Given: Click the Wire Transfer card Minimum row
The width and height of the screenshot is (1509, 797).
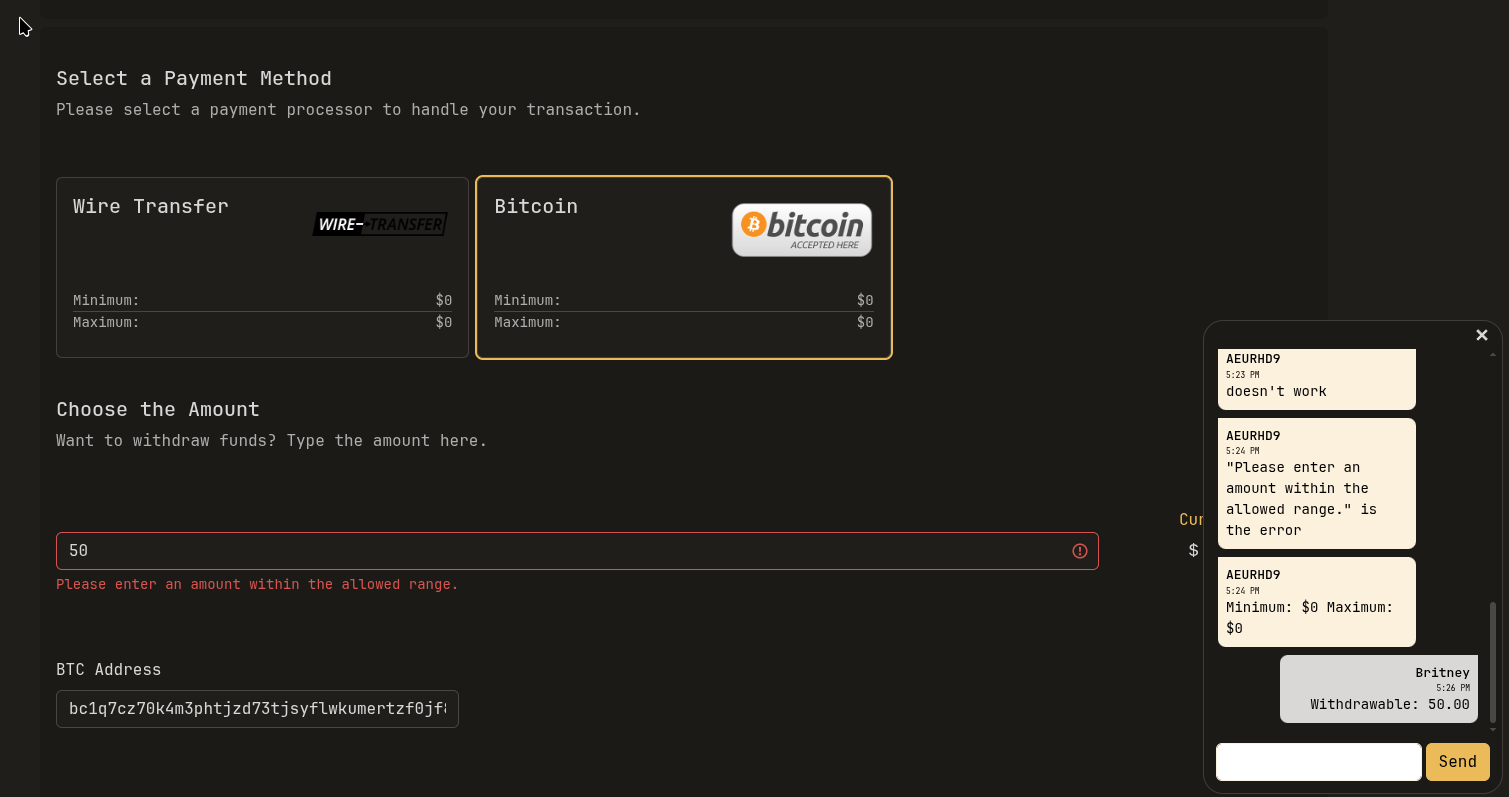Looking at the screenshot, I should (262, 300).
